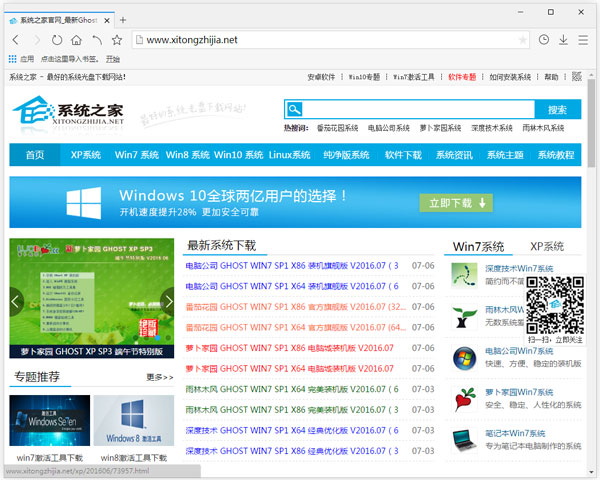Open the 软件下载 navigation tab

point(403,155)
